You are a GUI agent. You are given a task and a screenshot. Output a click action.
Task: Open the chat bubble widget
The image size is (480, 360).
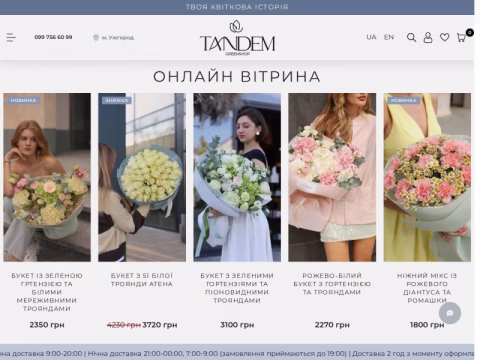click(x=450, y=313)
